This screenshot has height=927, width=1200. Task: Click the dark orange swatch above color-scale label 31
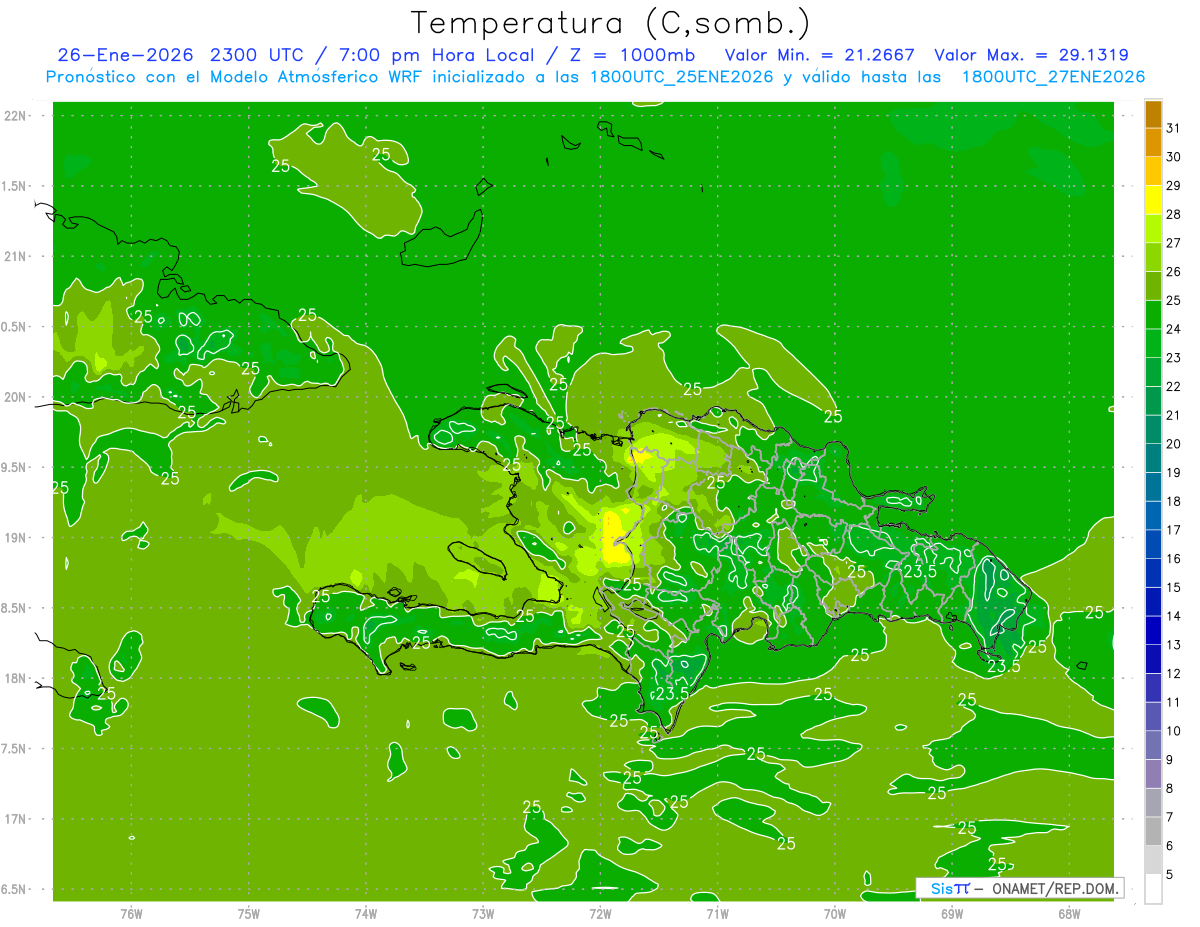point(1154,115)
